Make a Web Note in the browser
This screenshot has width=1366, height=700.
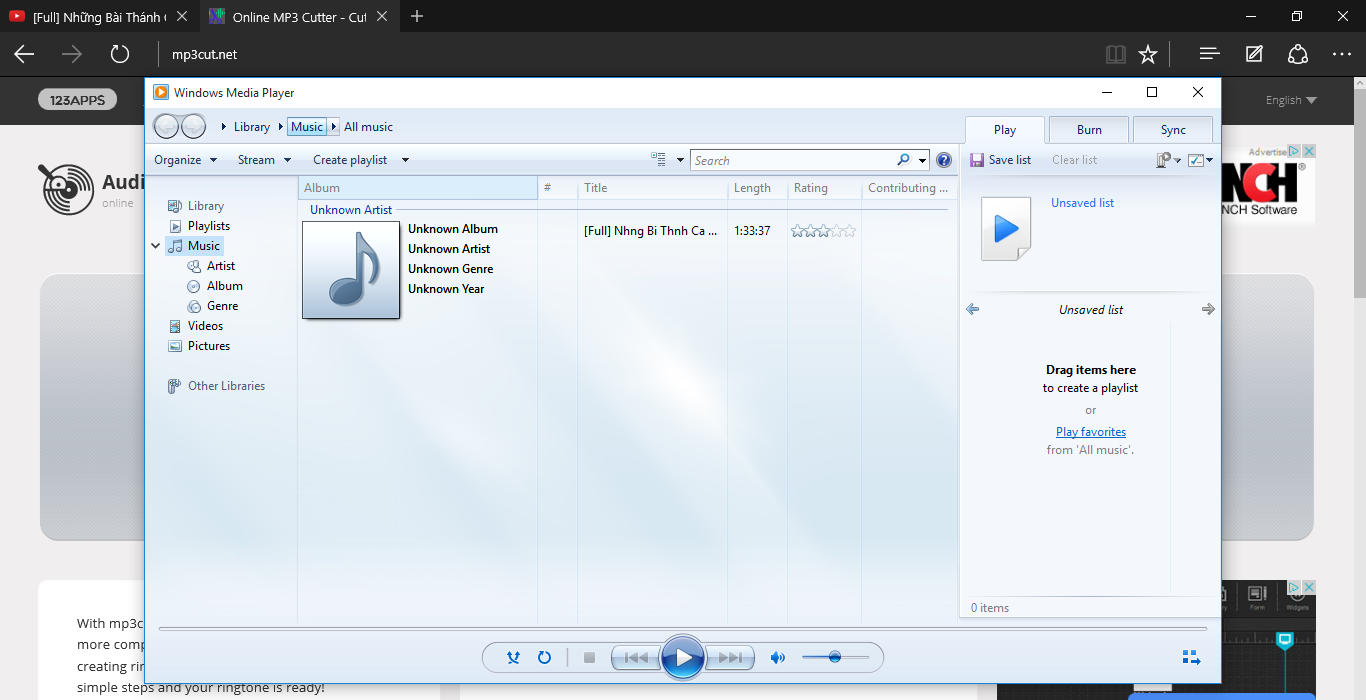tap(1254, 54)
